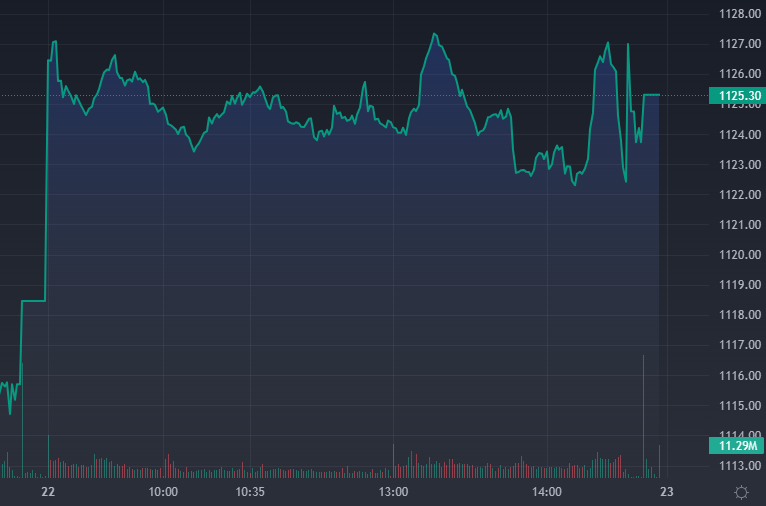Screen dimensions: 766x506
Task: Click the flat 1118.50 step on price line
Action: point(34,300)
